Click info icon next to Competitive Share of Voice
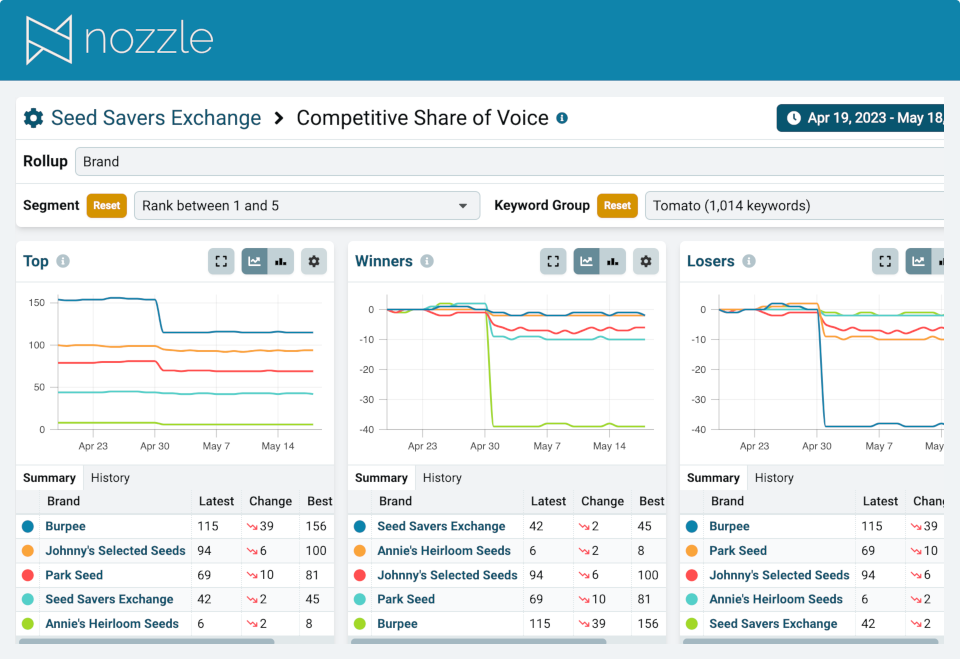 [x=561, y=118]
